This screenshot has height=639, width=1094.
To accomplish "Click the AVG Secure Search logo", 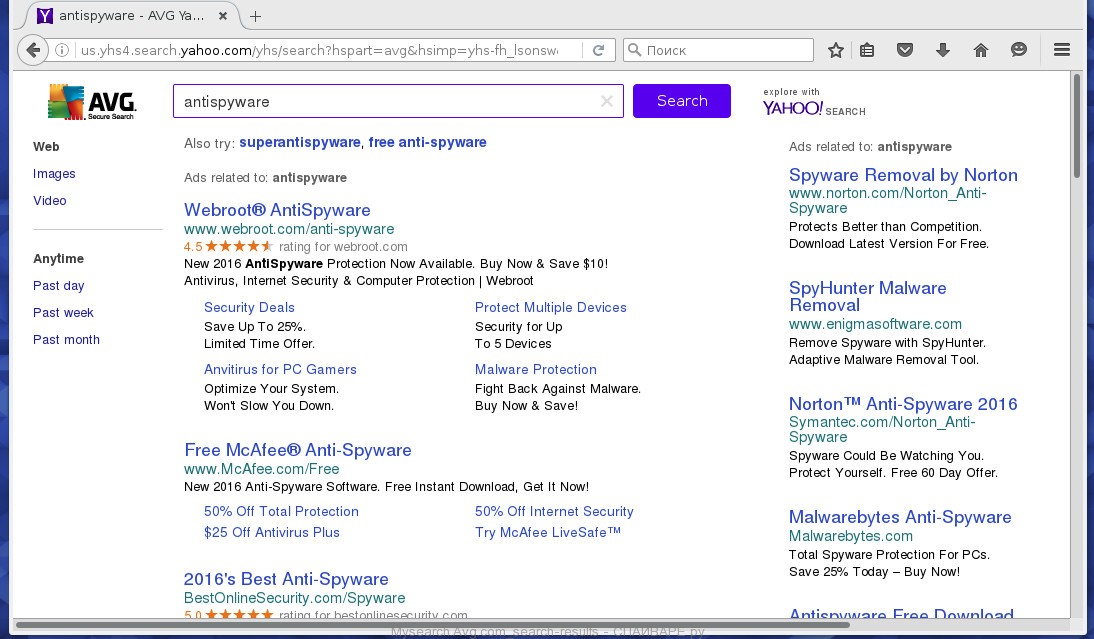I will pos(91,102).
